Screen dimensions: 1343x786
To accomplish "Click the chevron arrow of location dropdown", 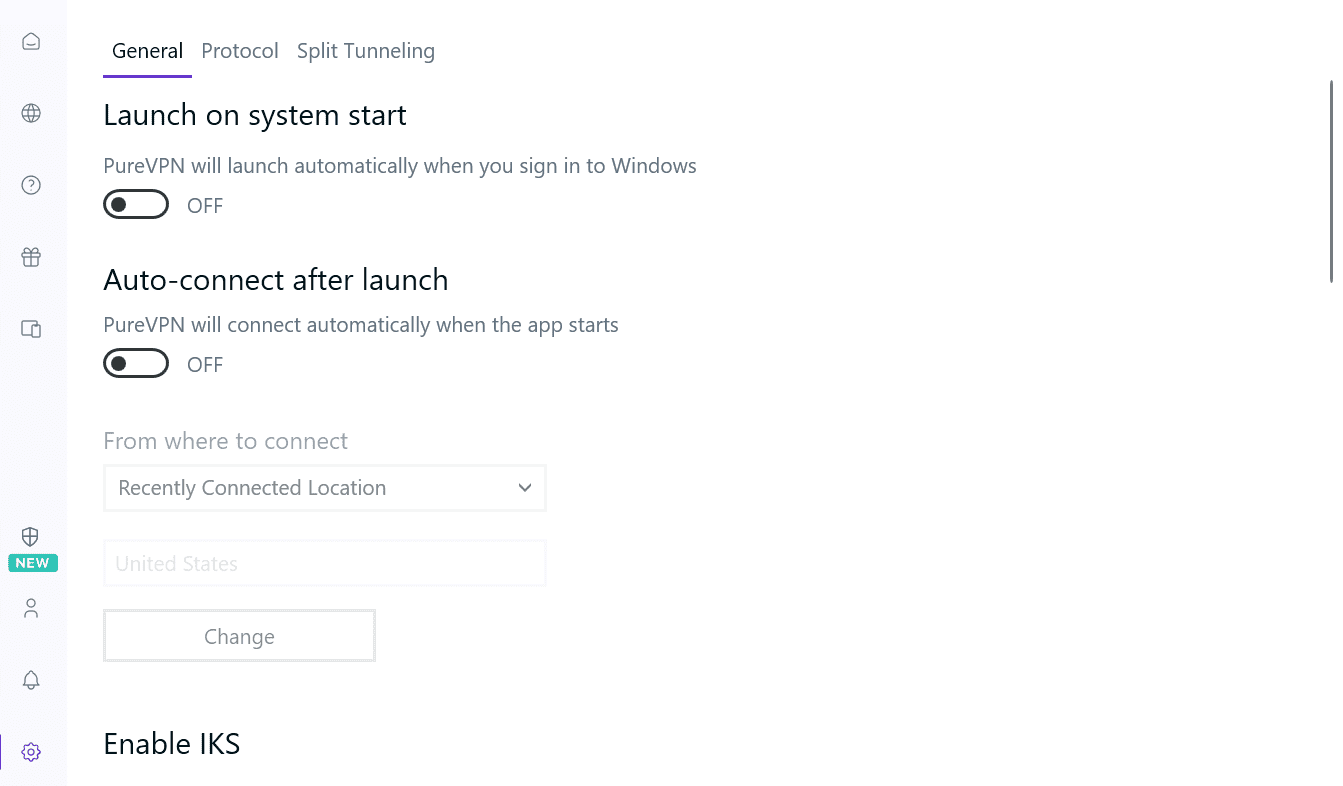I will tap(525, 488).
